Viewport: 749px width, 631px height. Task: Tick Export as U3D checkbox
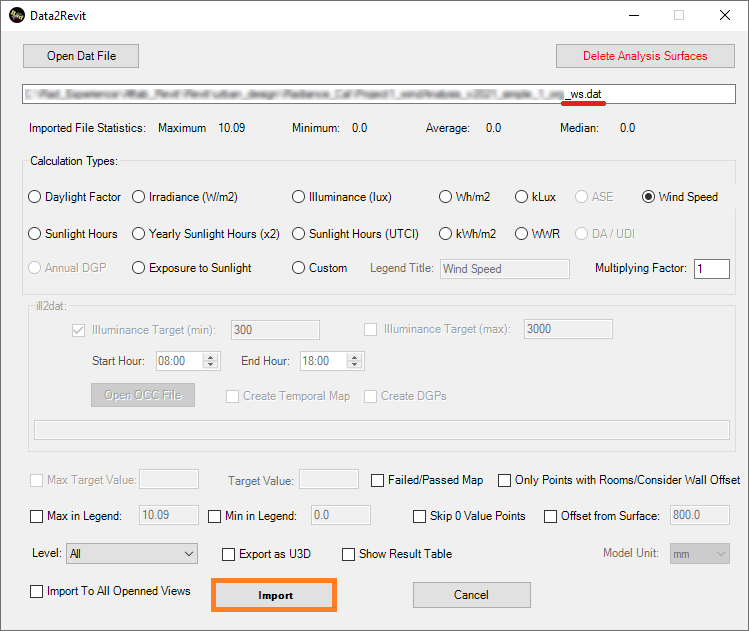(x=228, y=554)
